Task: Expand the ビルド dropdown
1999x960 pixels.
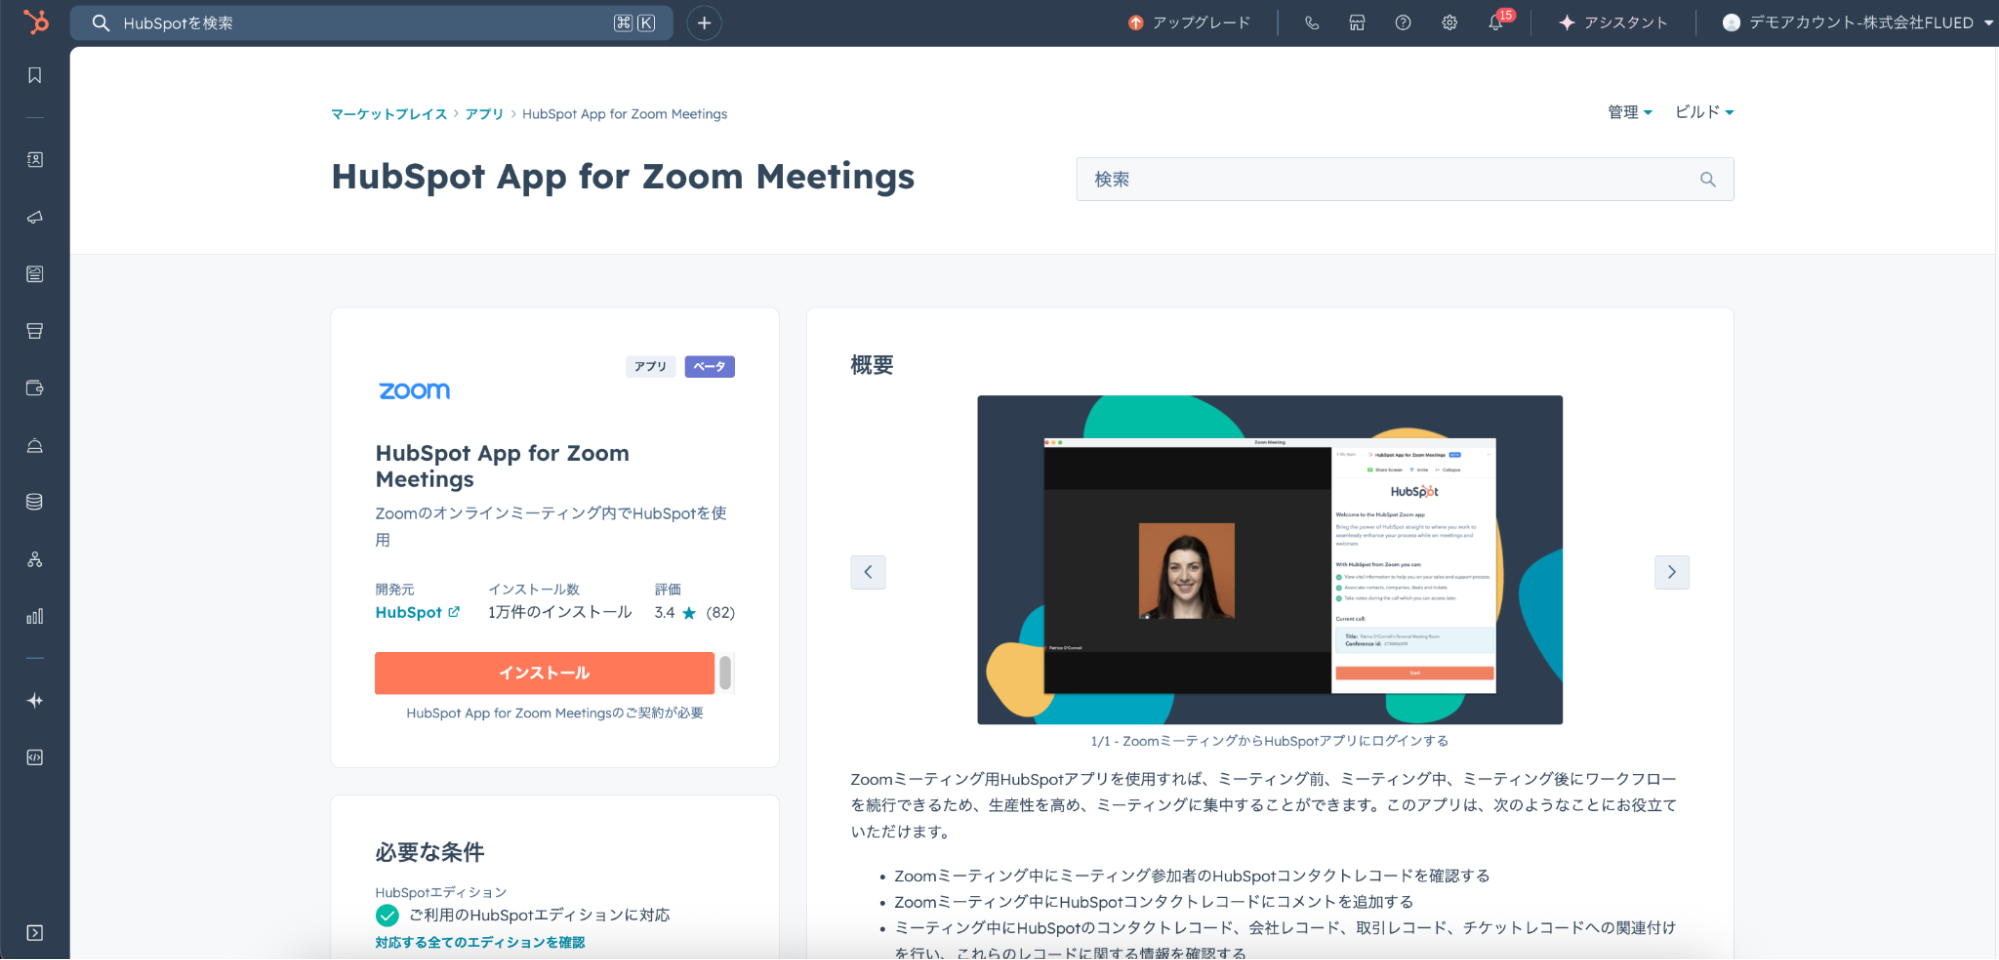Action: click(1703, 112)
